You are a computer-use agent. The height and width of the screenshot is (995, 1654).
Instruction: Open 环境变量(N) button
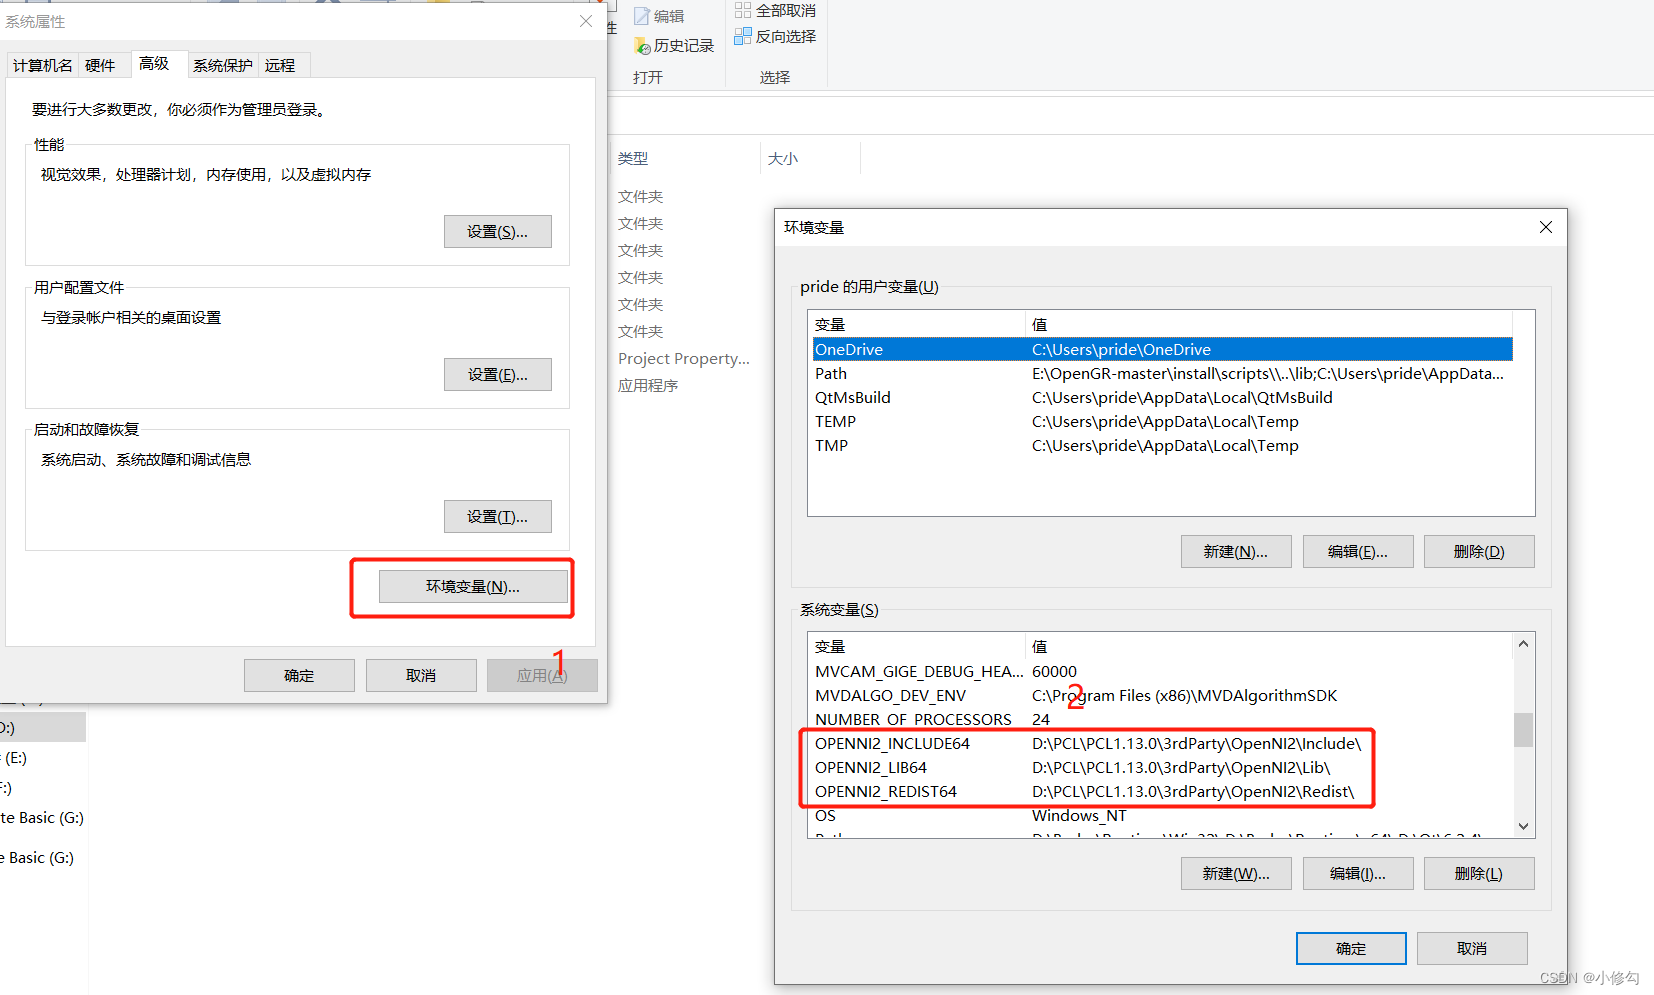click(x=473, y=586)
